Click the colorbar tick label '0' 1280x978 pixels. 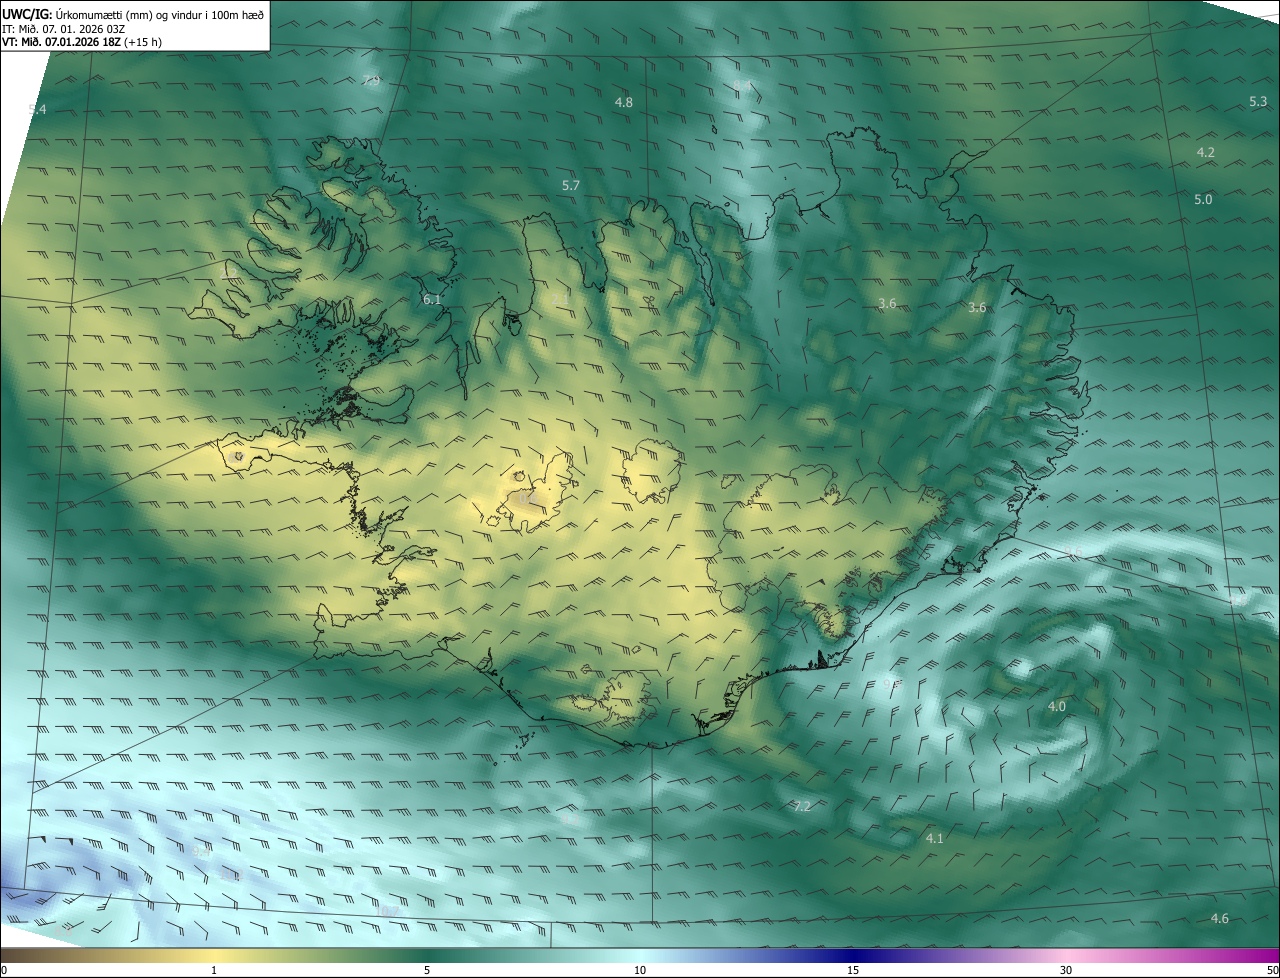click(4, 971)
